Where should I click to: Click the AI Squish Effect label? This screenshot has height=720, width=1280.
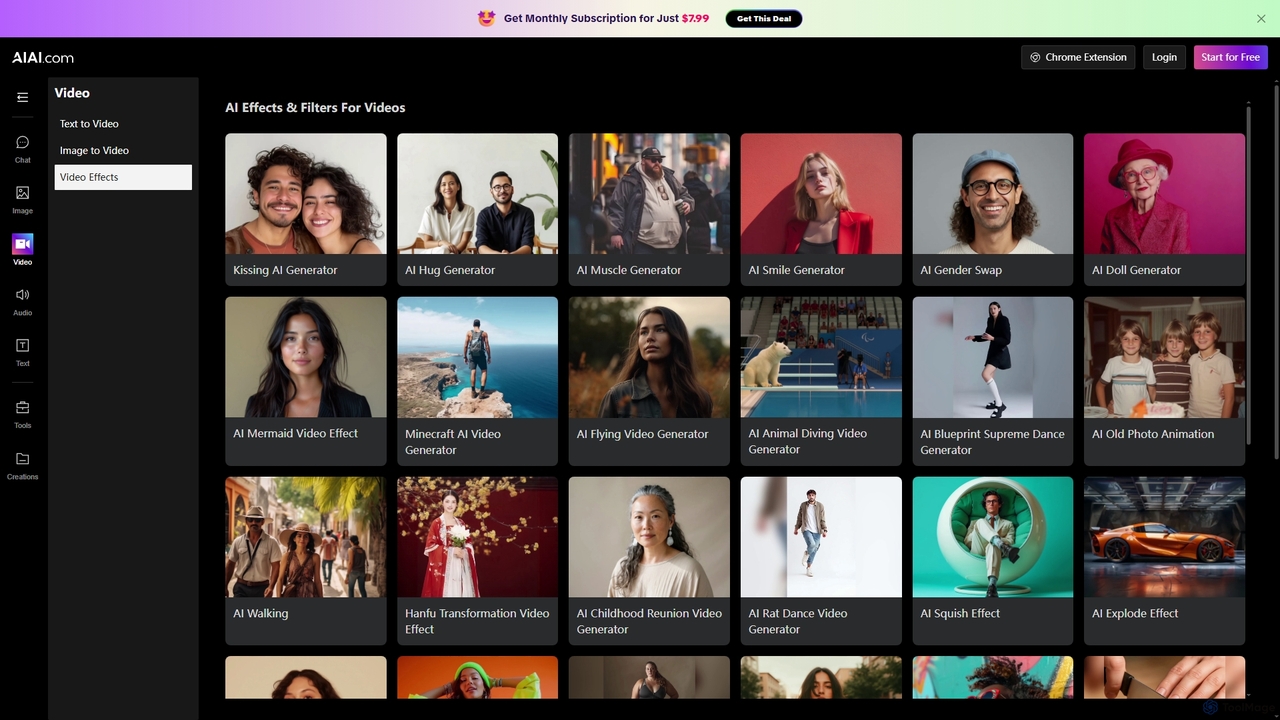tap(960, 613)
